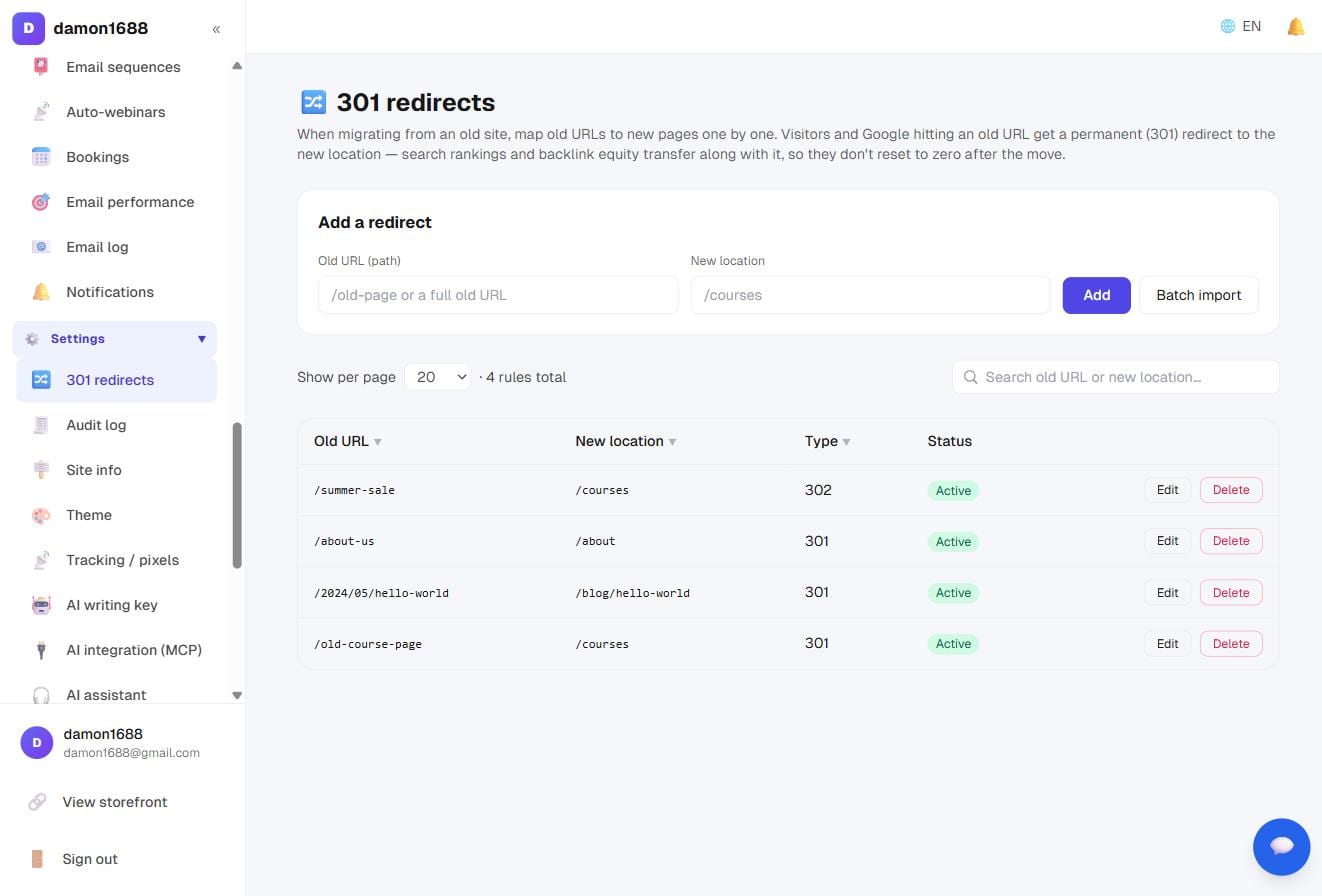
Task: Delete the /summer-sale redirect
Action: click(x=1230, y=490)
